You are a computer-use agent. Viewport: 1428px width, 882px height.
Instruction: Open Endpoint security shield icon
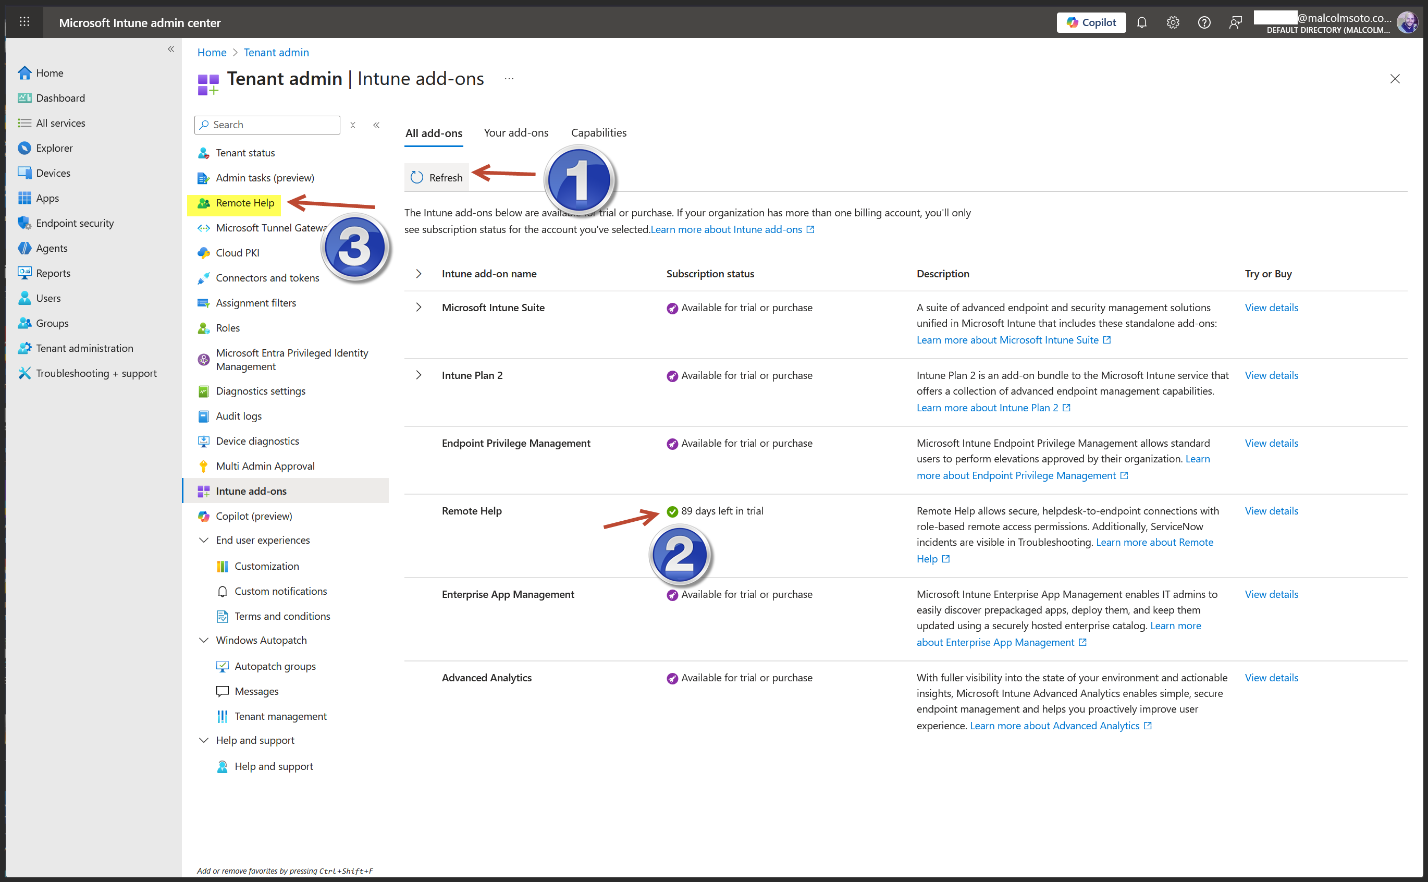(25, 223)
